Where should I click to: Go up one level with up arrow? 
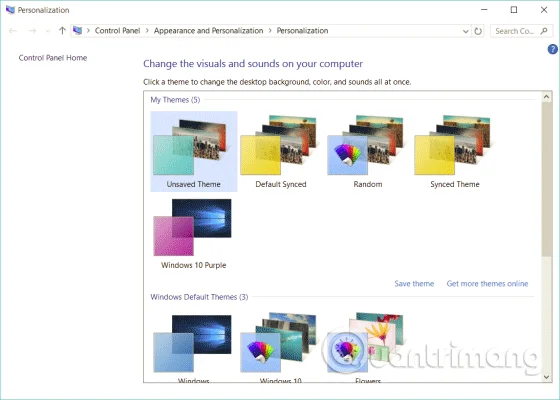[62, 31]
